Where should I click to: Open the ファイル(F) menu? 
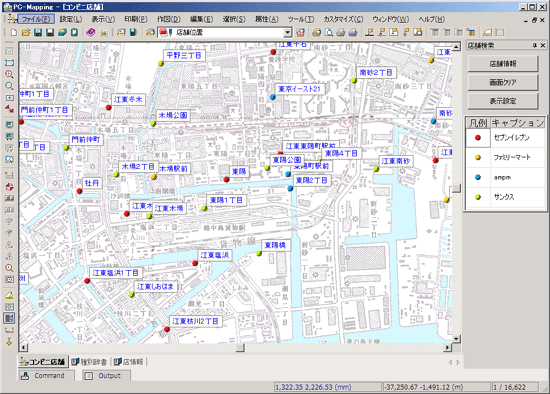pos(36,19)
